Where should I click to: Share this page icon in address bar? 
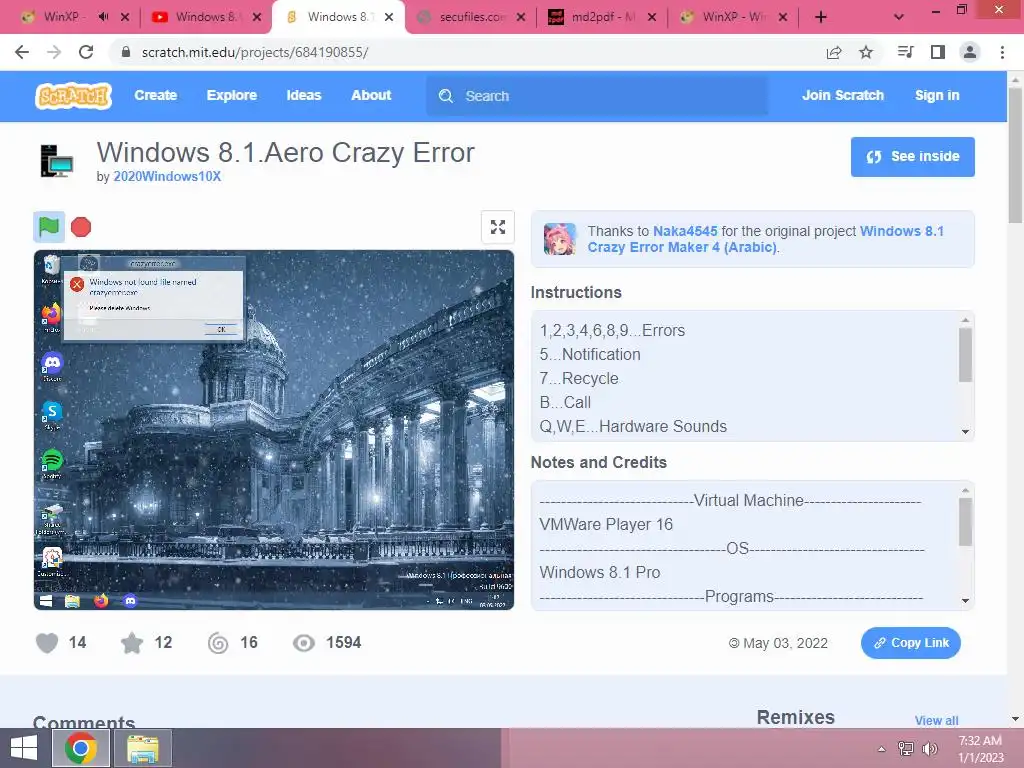834,52
